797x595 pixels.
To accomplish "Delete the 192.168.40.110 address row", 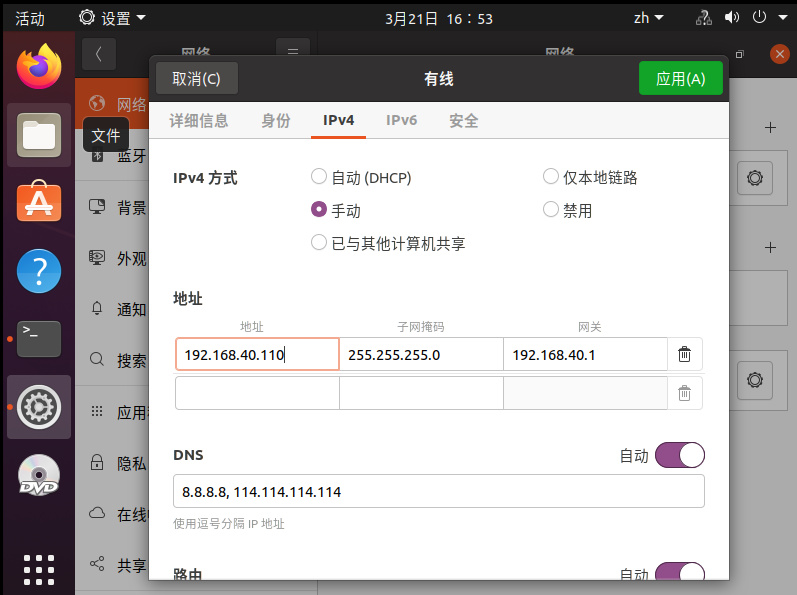I will [684, 354].
